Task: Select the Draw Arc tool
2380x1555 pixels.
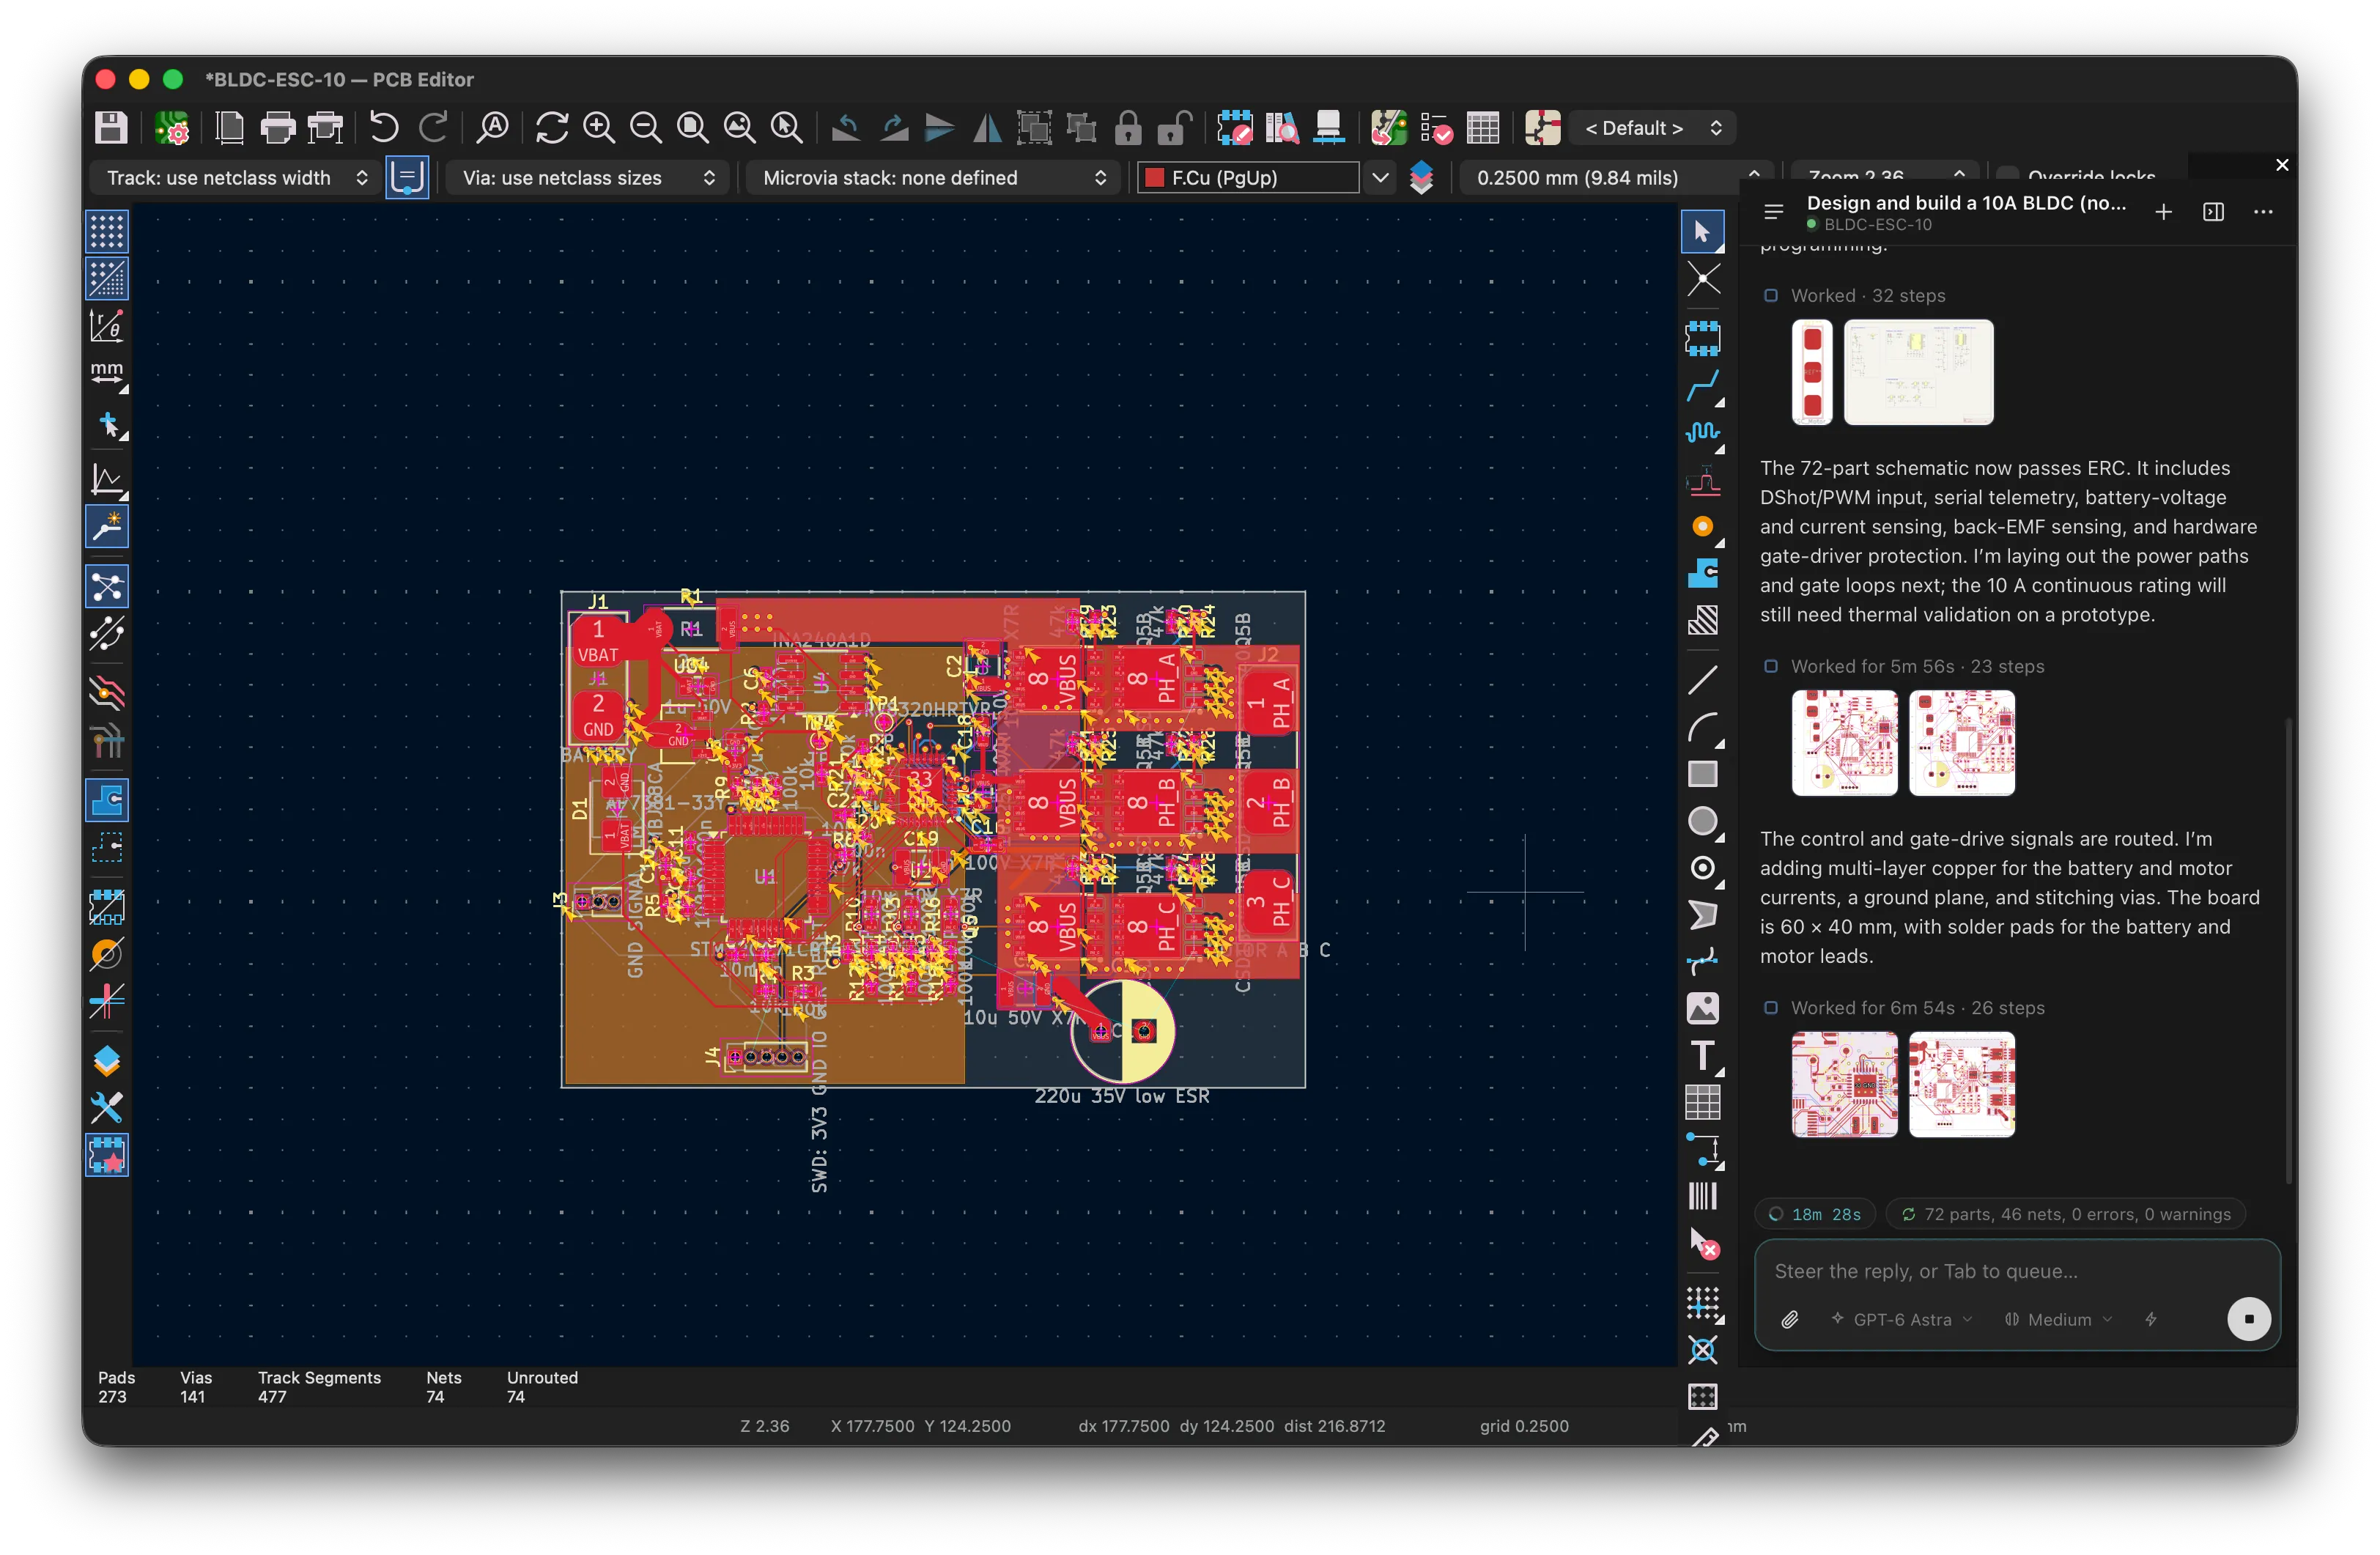Action: click(1703, 727)
